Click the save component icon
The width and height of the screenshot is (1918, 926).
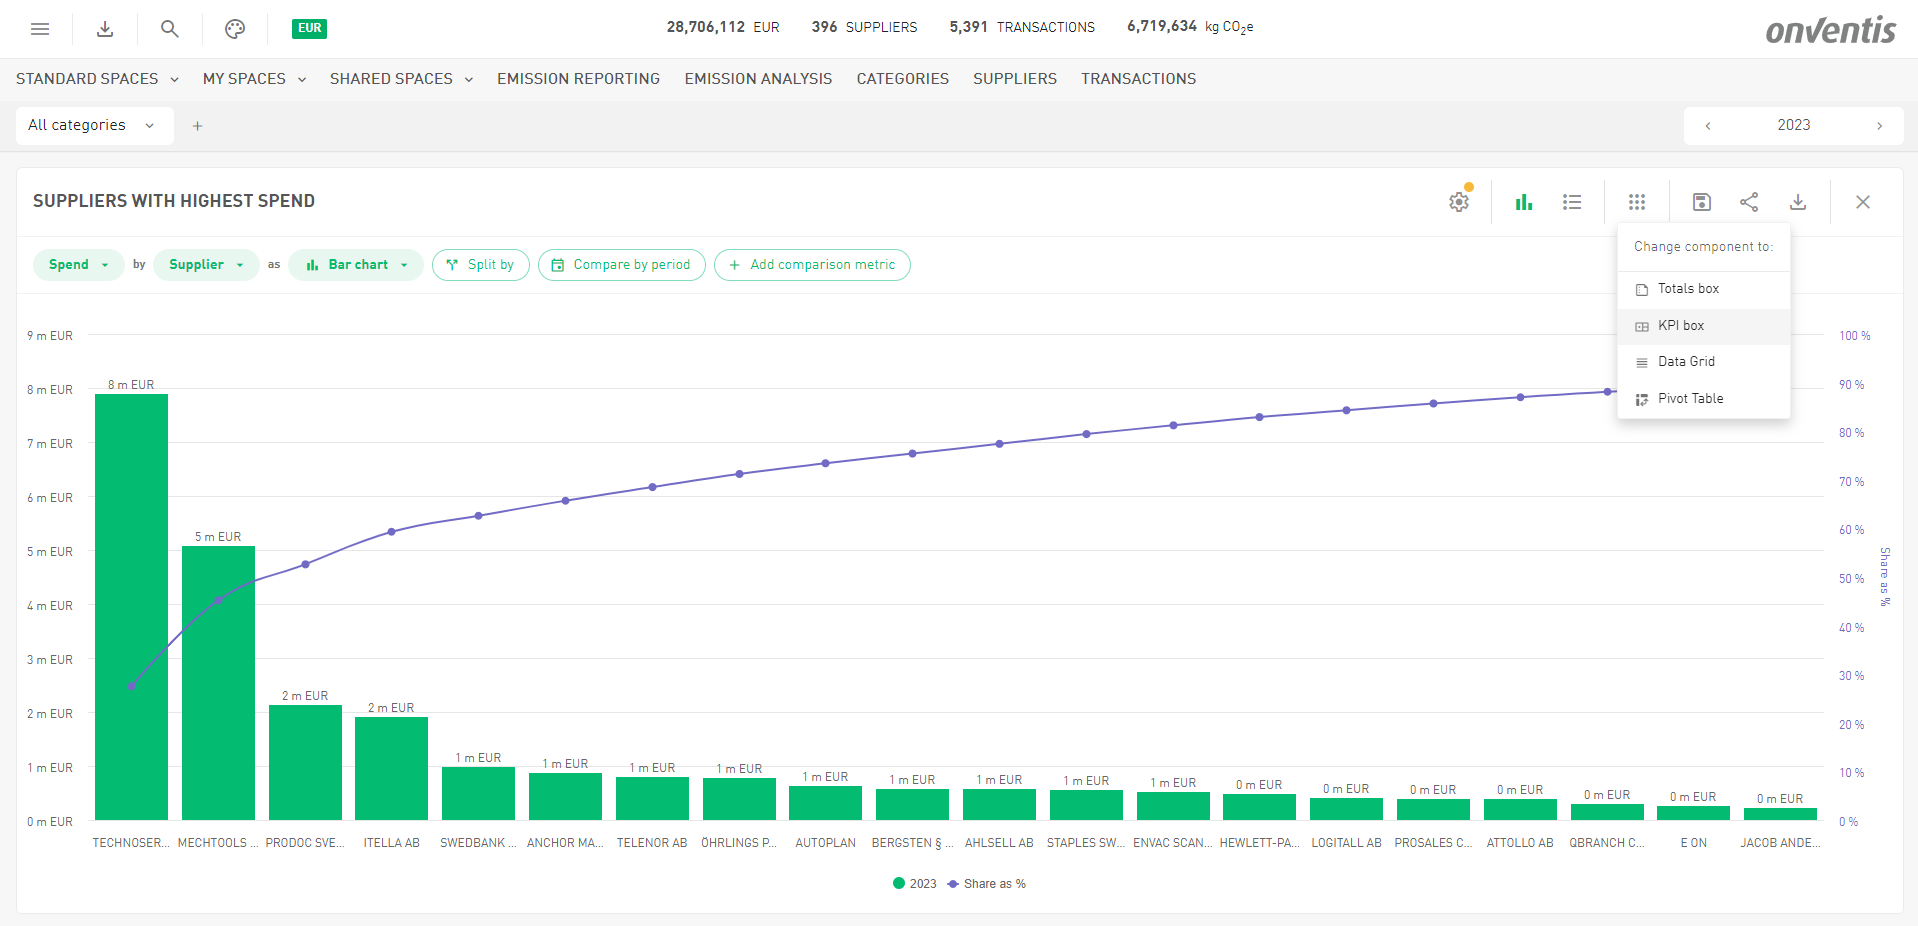[x=1701, y=202]
